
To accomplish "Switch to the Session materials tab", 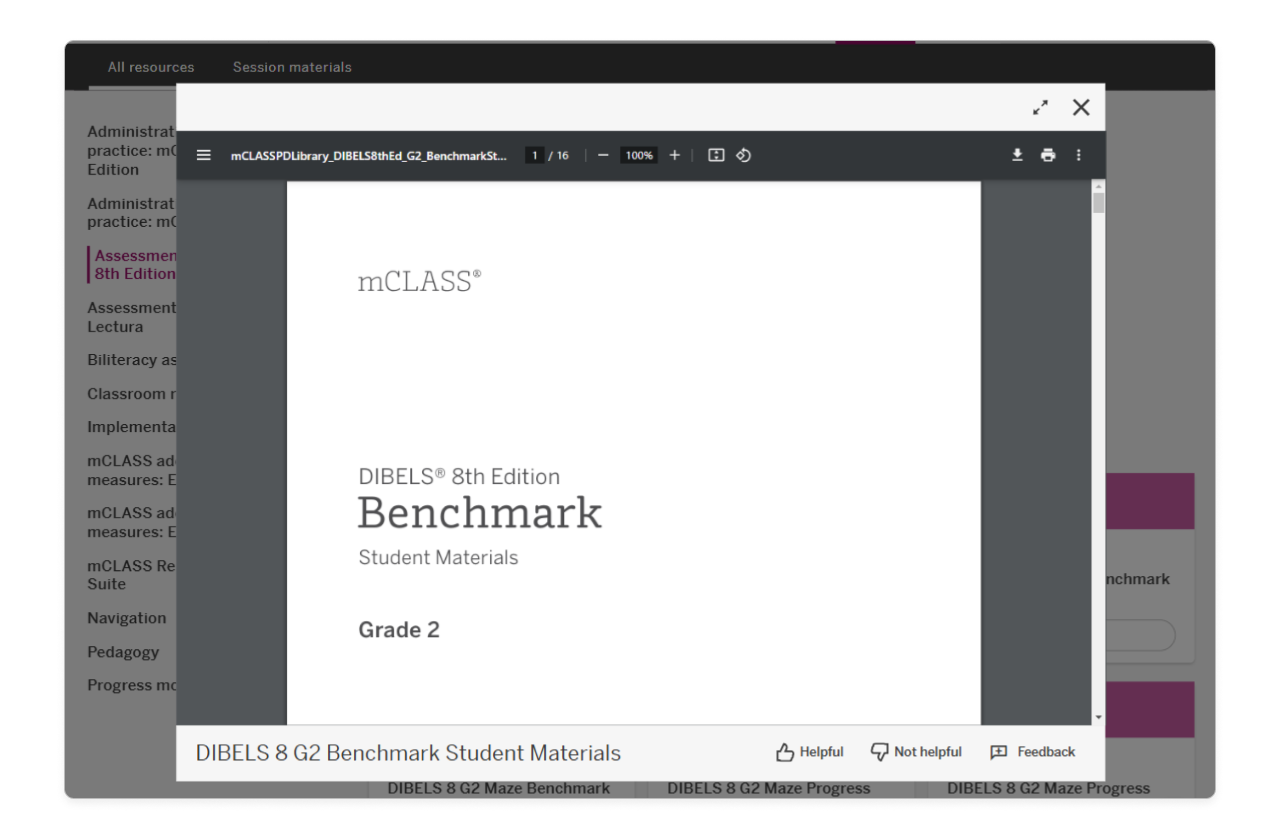I will pyautogui.click(x=291, y=67).
